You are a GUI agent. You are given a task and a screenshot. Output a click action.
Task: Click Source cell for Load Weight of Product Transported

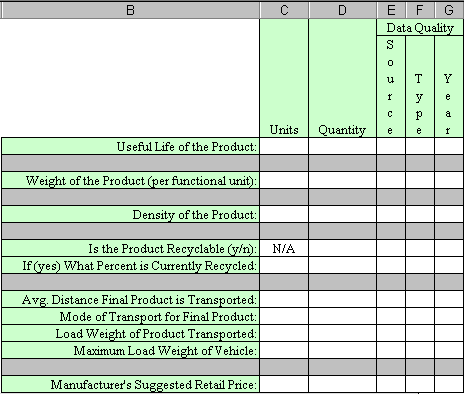coord(391,333)
